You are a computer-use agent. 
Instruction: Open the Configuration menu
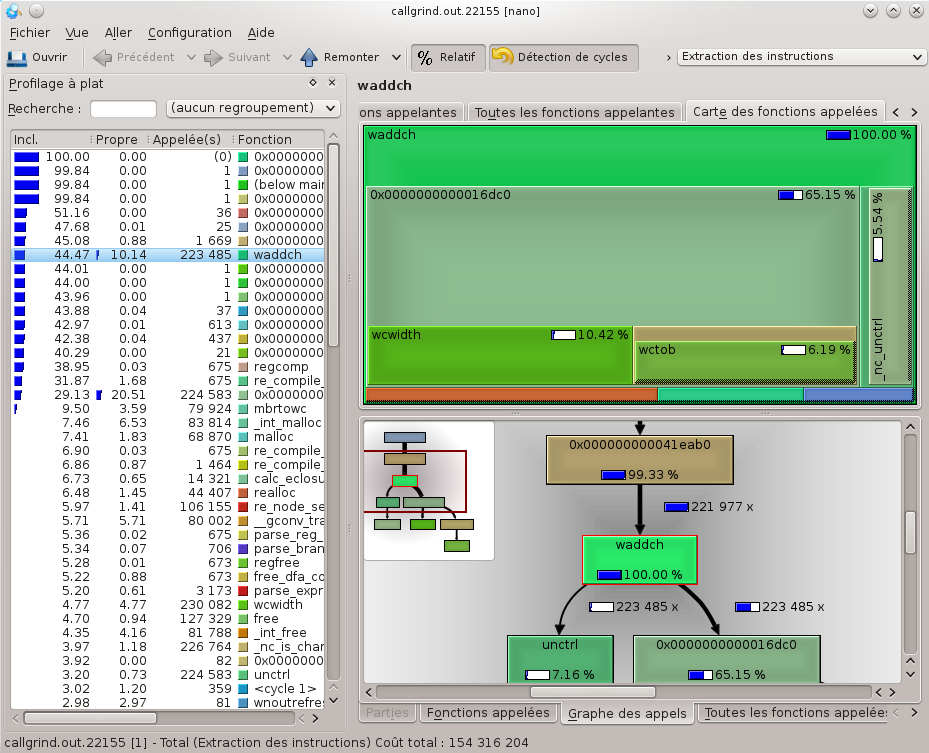click(189, 33)
